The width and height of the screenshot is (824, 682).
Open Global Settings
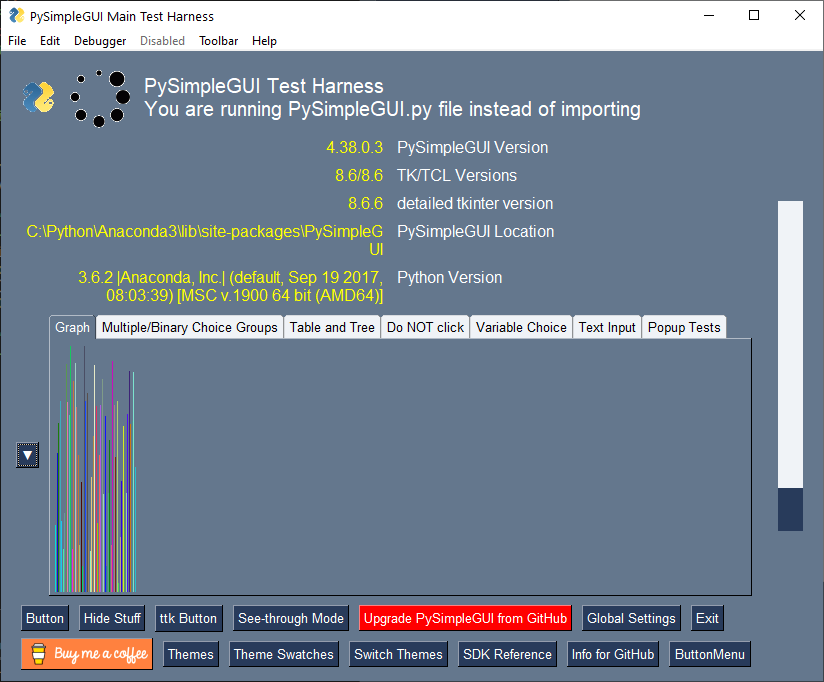click(x=631, y=618)
